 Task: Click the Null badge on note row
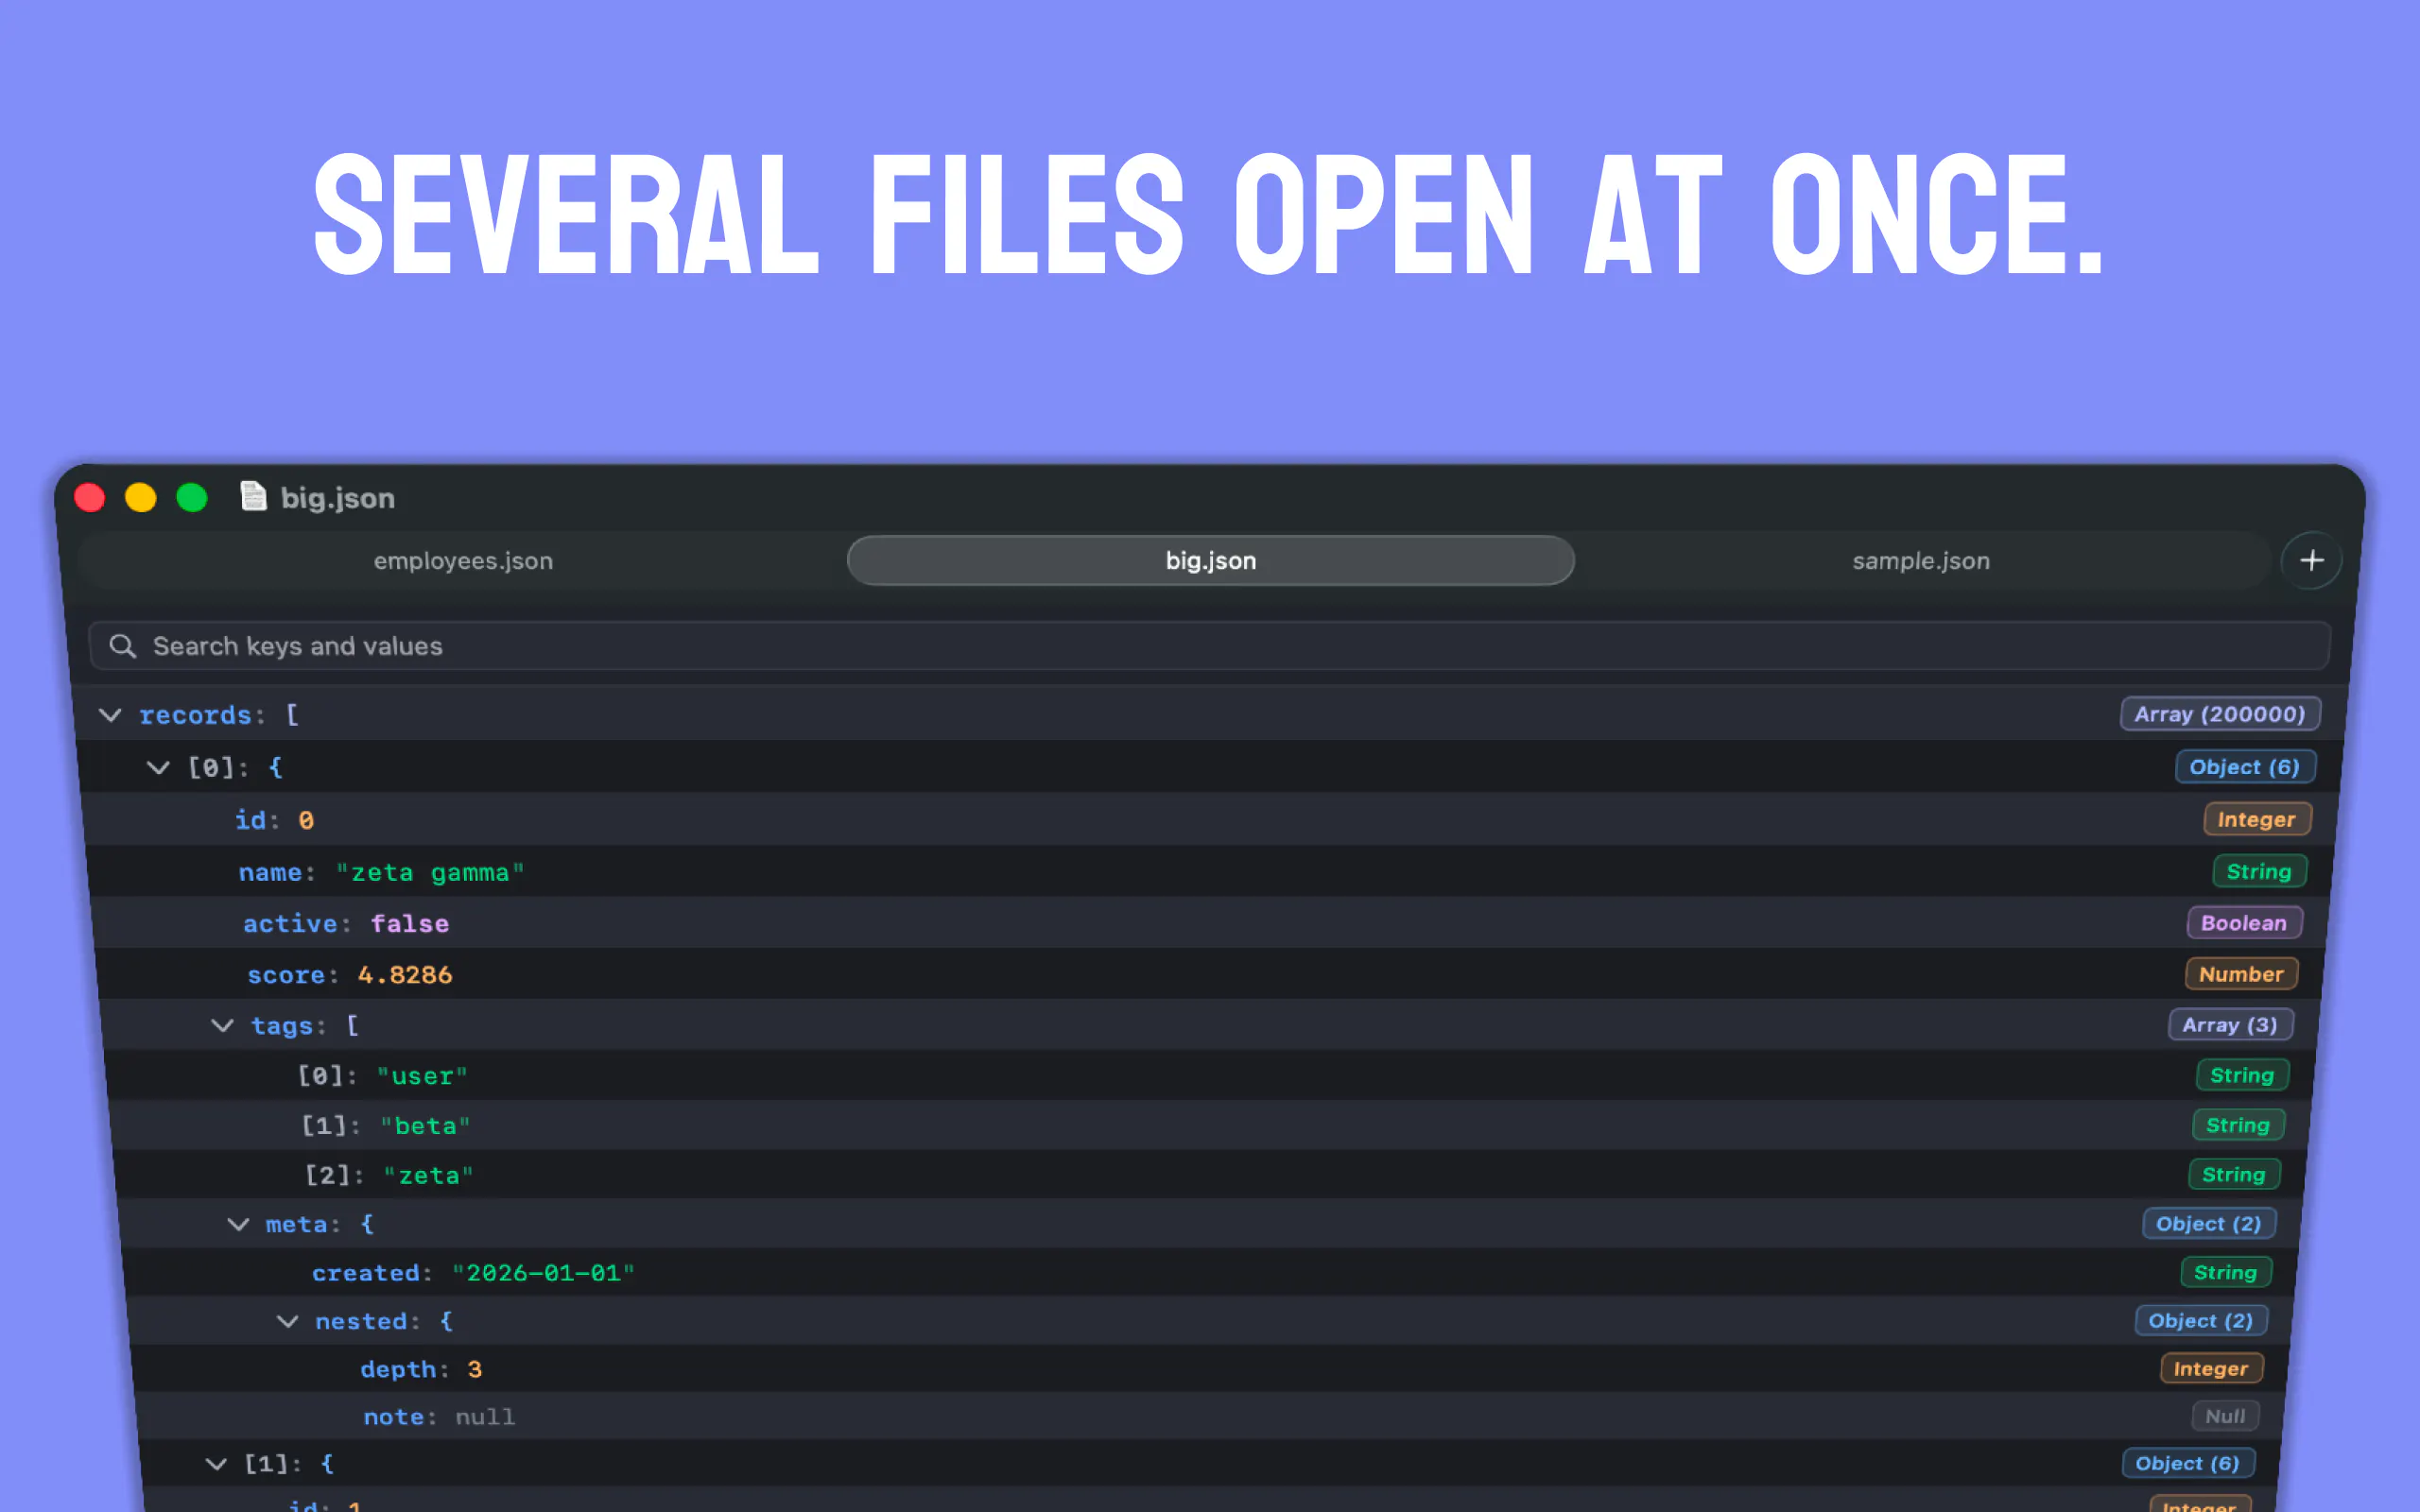(x=2225, y=1417)
